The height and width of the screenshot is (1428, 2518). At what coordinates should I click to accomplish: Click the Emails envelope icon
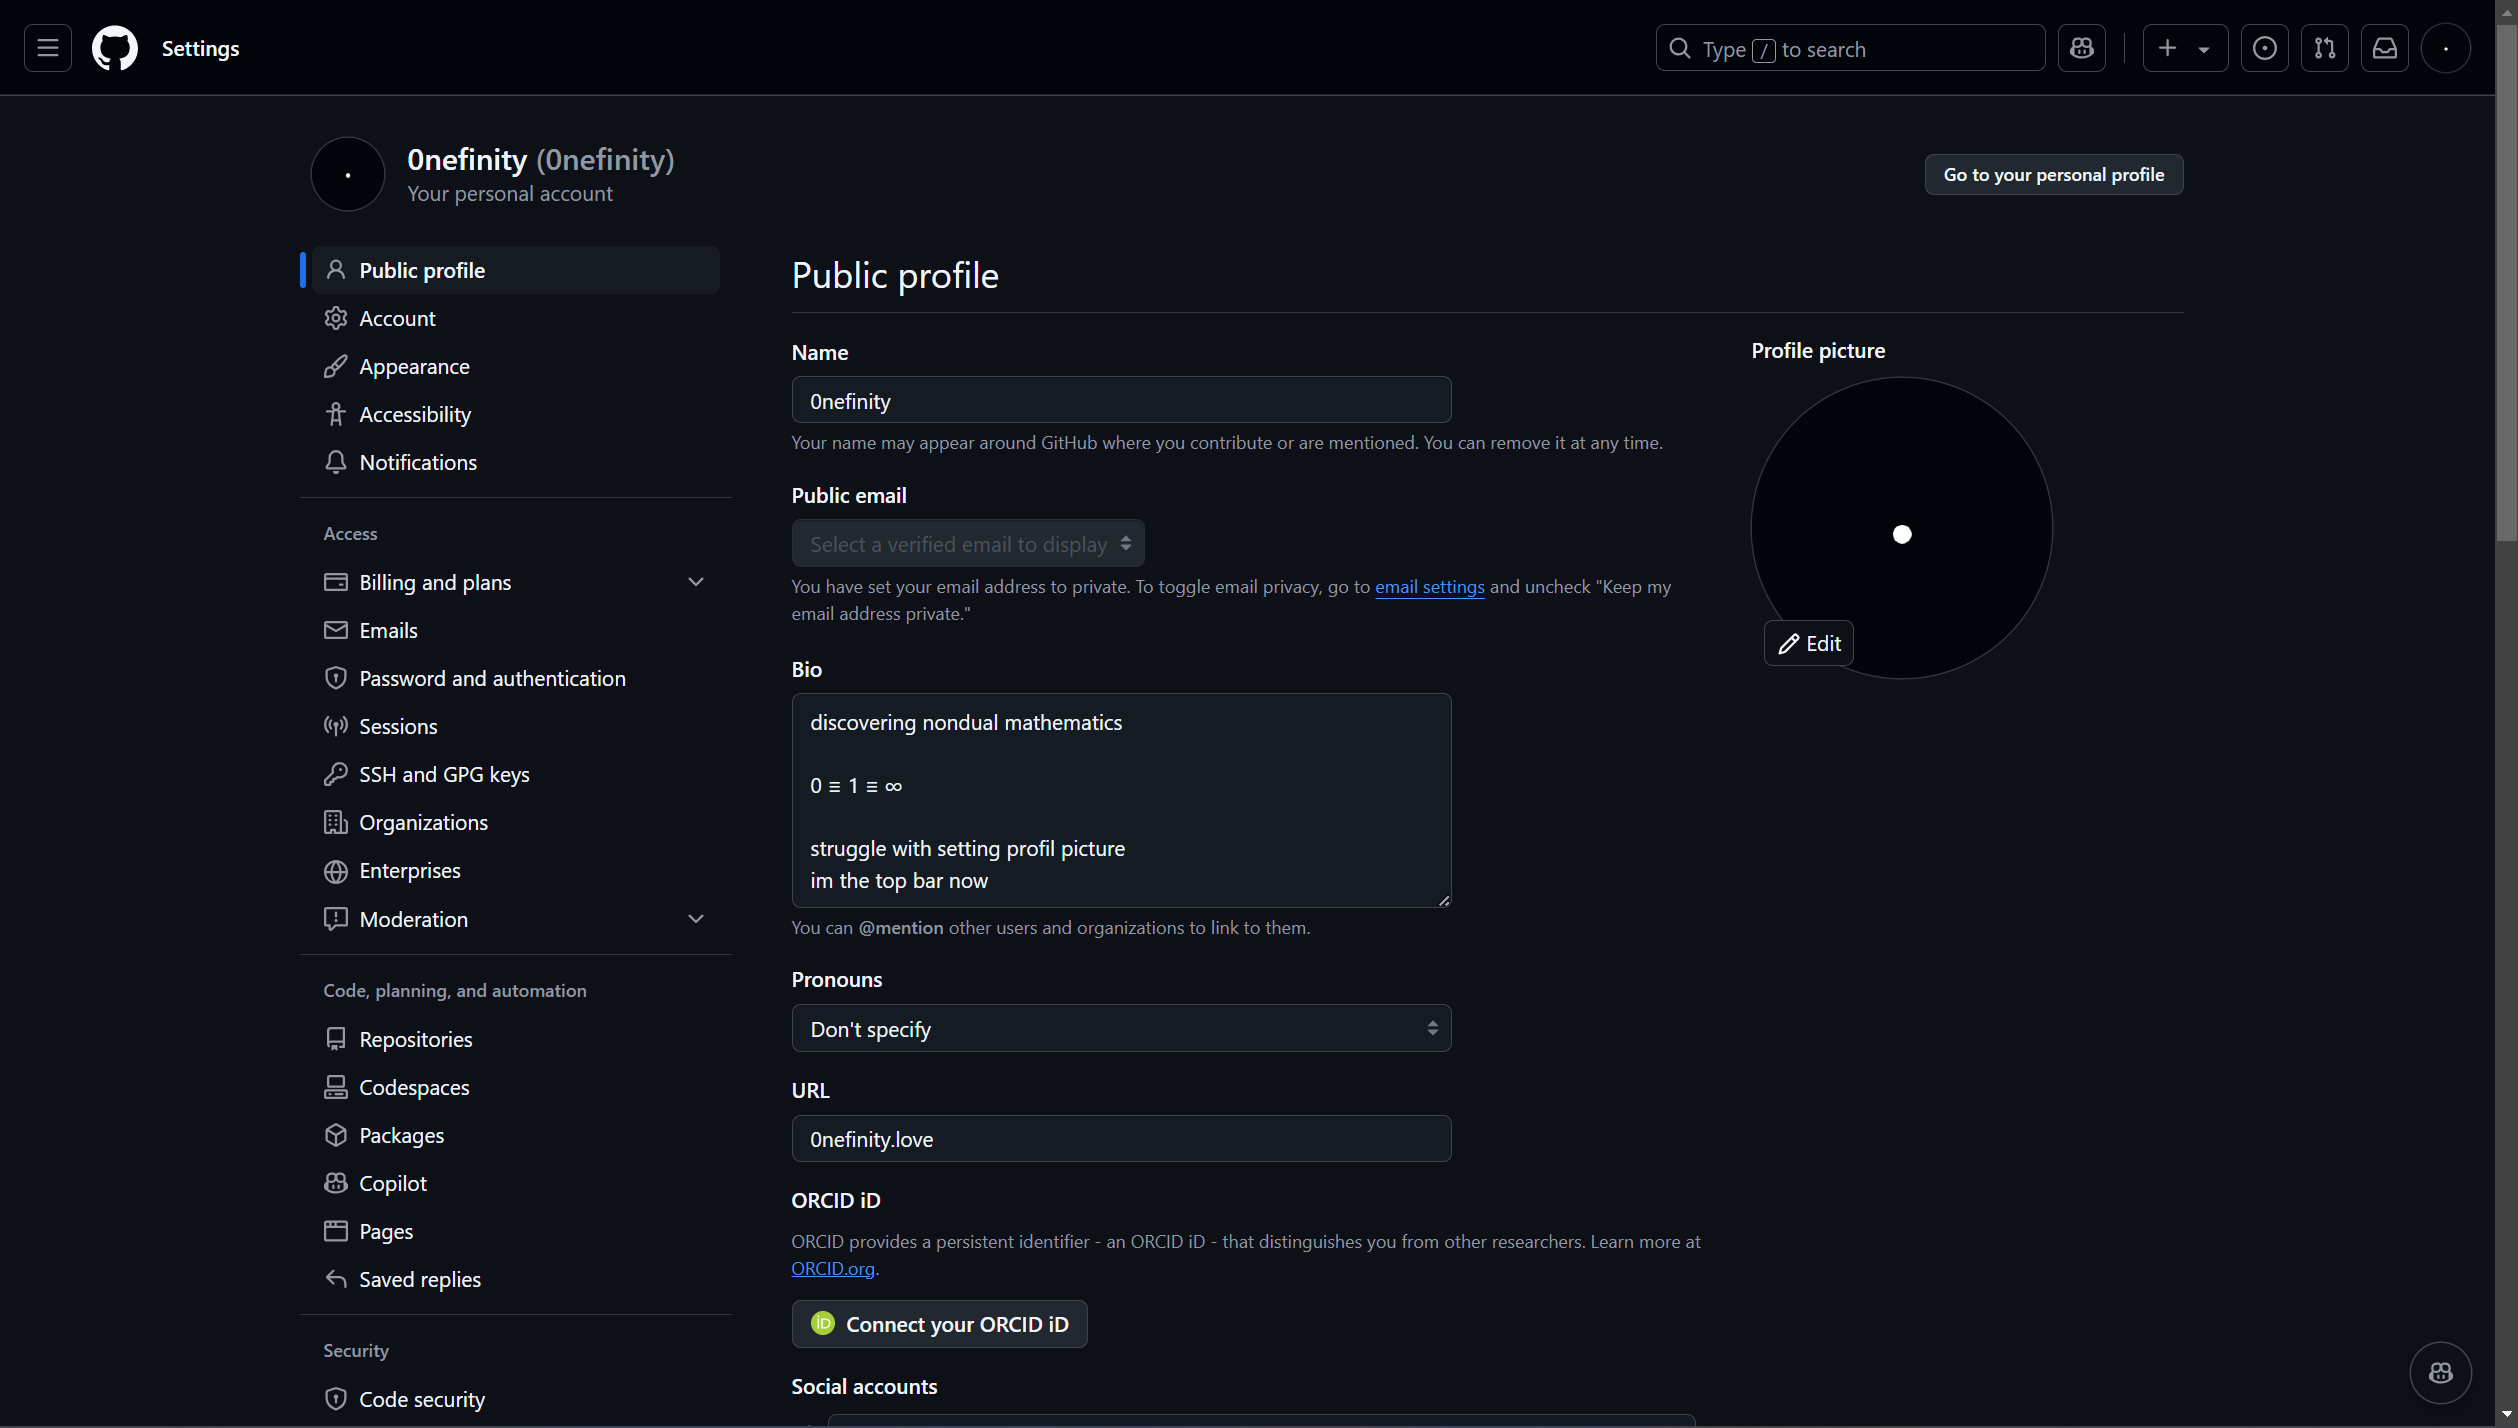[x=335, y=630]
